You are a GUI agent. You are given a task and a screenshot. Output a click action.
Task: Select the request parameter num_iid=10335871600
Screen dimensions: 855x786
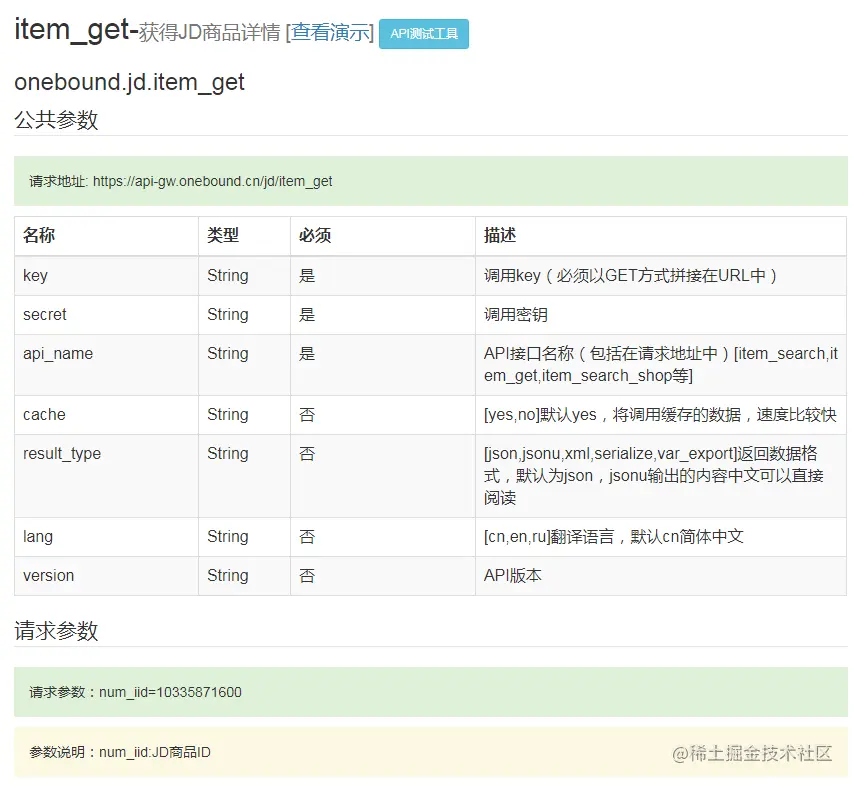pyautogui.click(x=170, y=692)
